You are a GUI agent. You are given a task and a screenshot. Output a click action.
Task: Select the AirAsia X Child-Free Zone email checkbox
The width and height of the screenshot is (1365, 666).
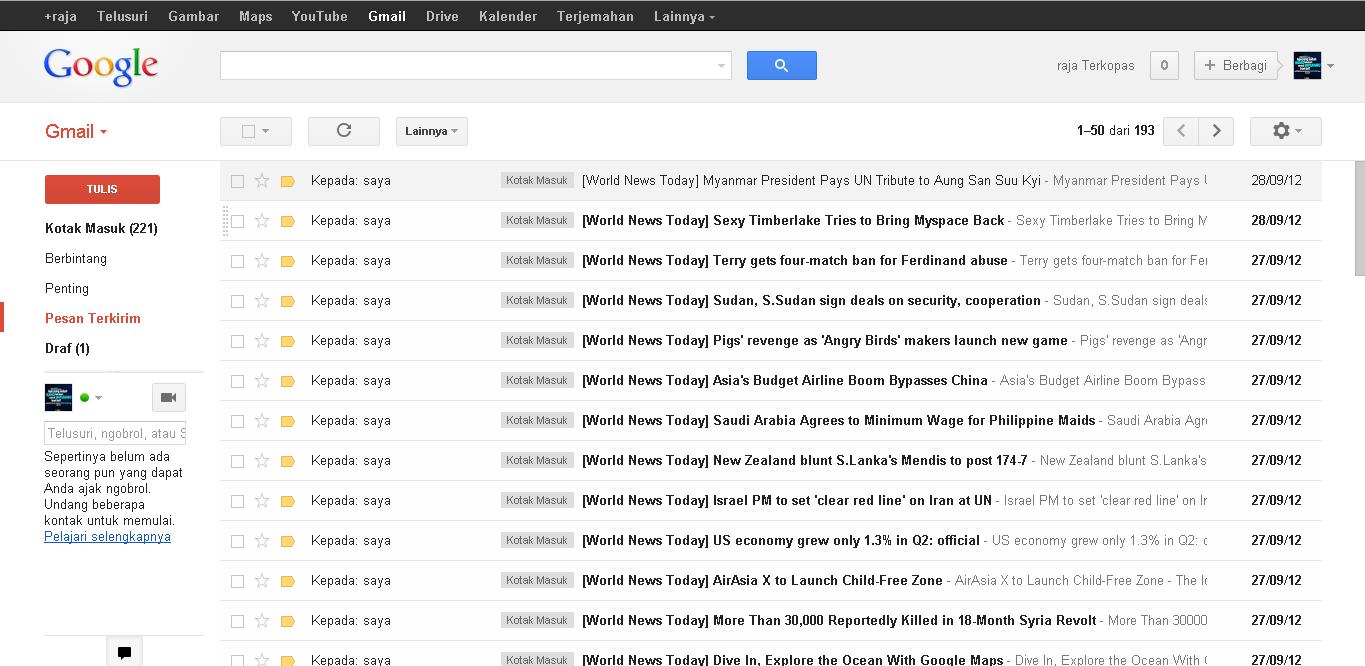(237, 580)
